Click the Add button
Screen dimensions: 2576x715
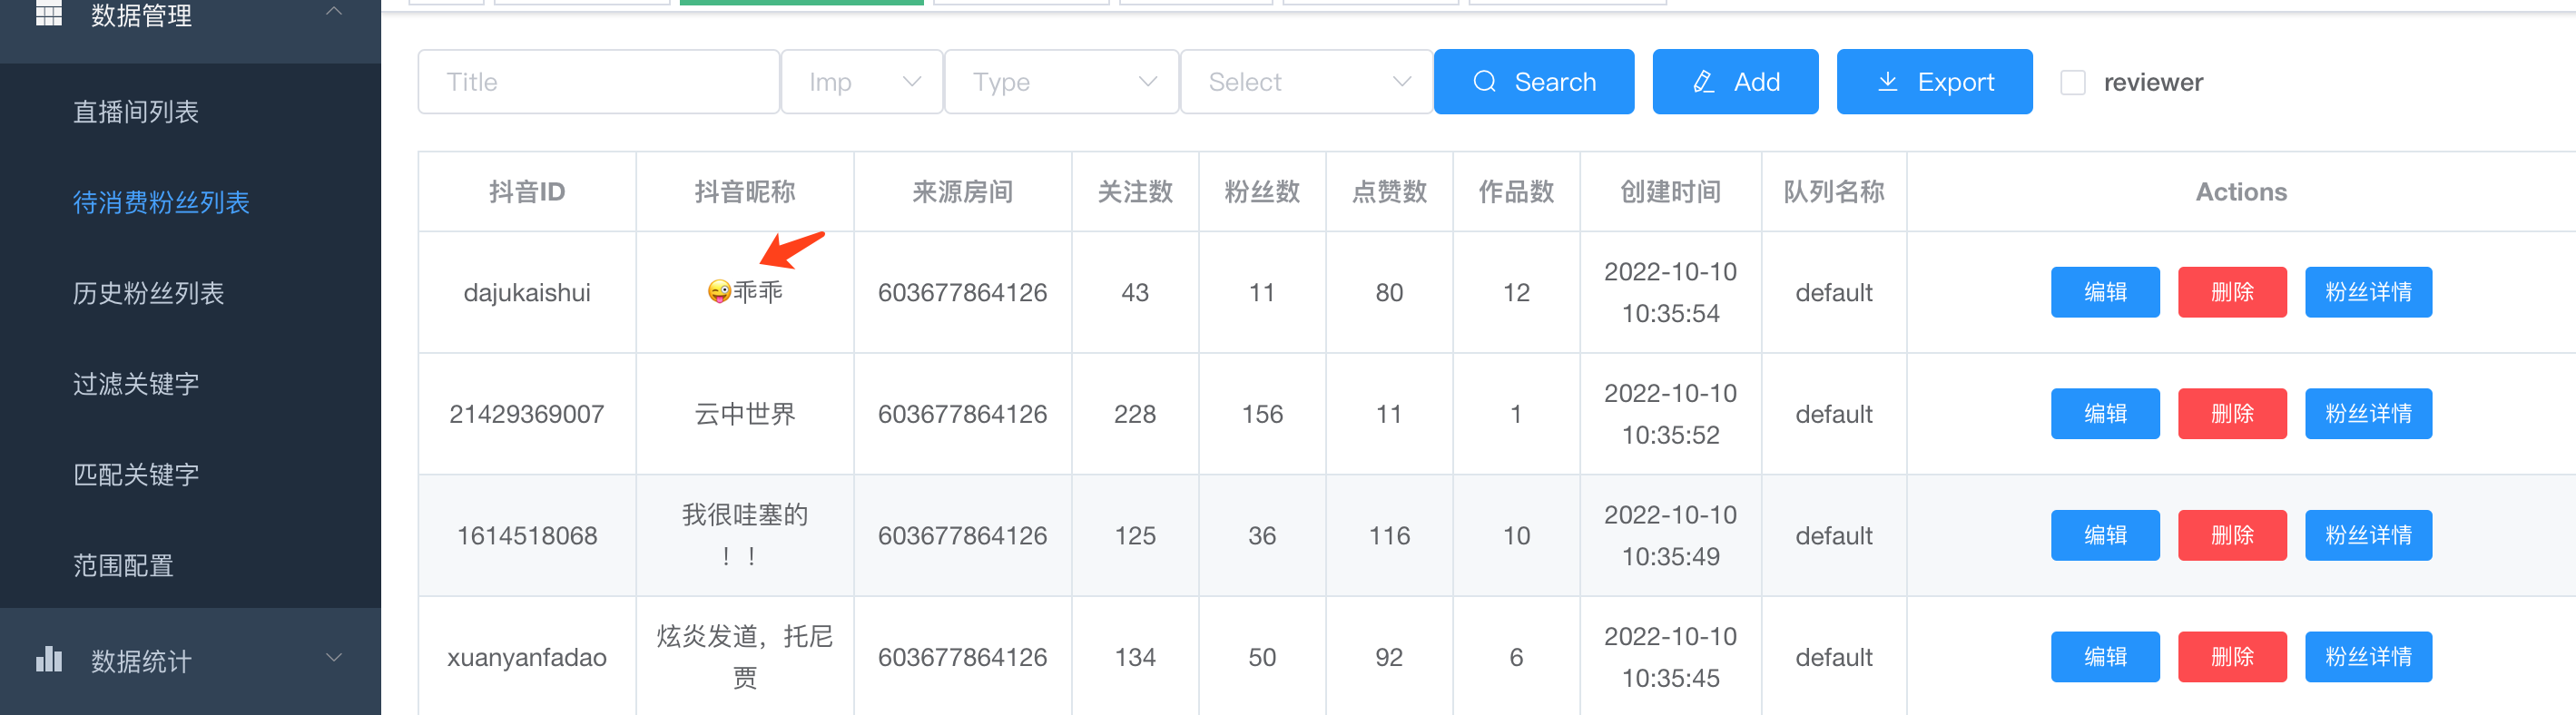(x=1735, y=82)
